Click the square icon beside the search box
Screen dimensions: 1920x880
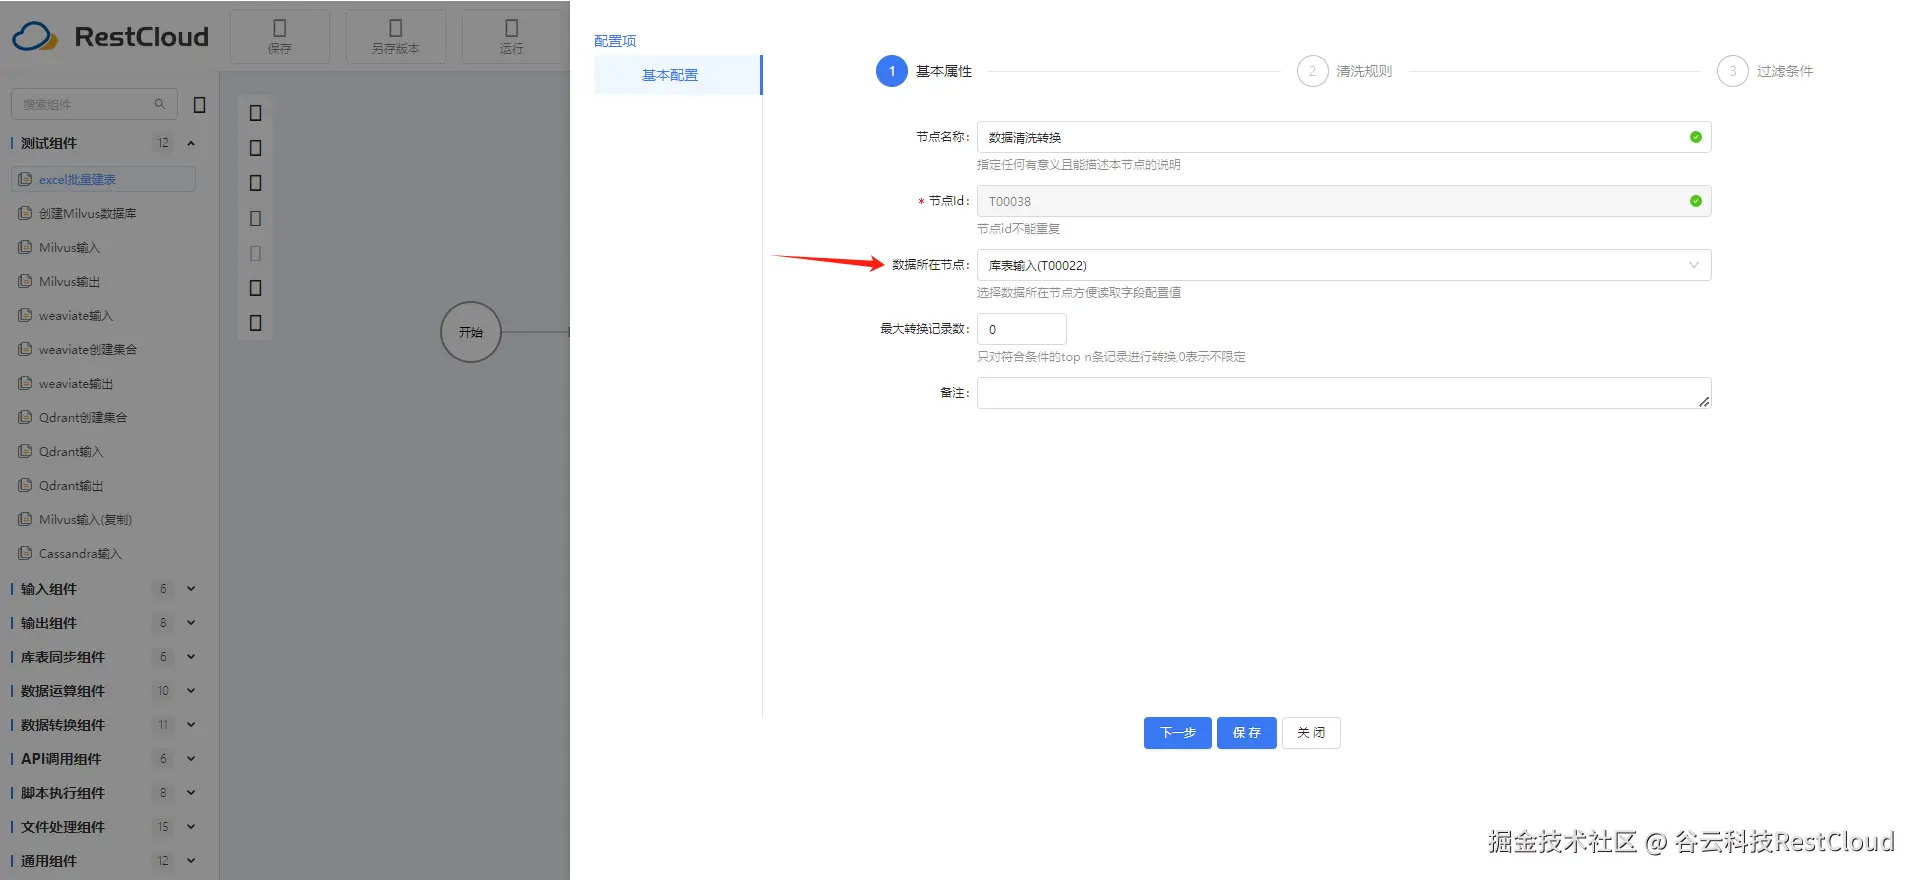point(199,104)
